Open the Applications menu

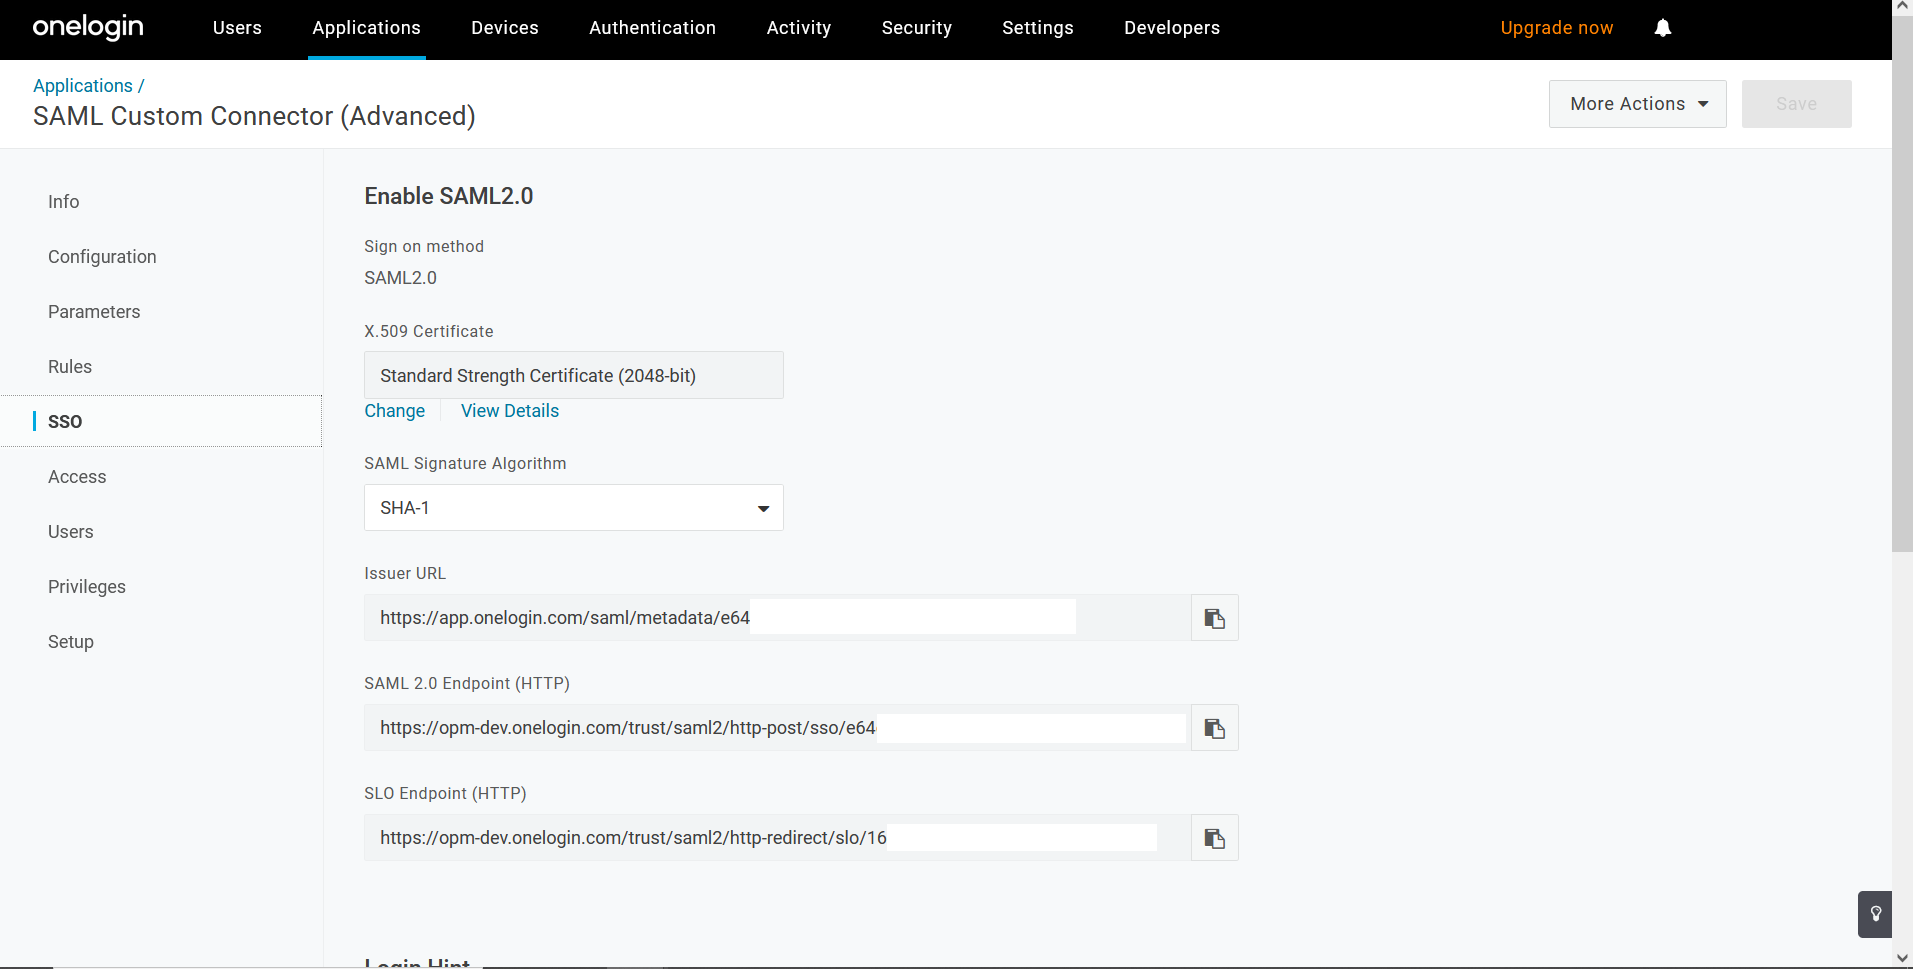[x=367, y=28]
